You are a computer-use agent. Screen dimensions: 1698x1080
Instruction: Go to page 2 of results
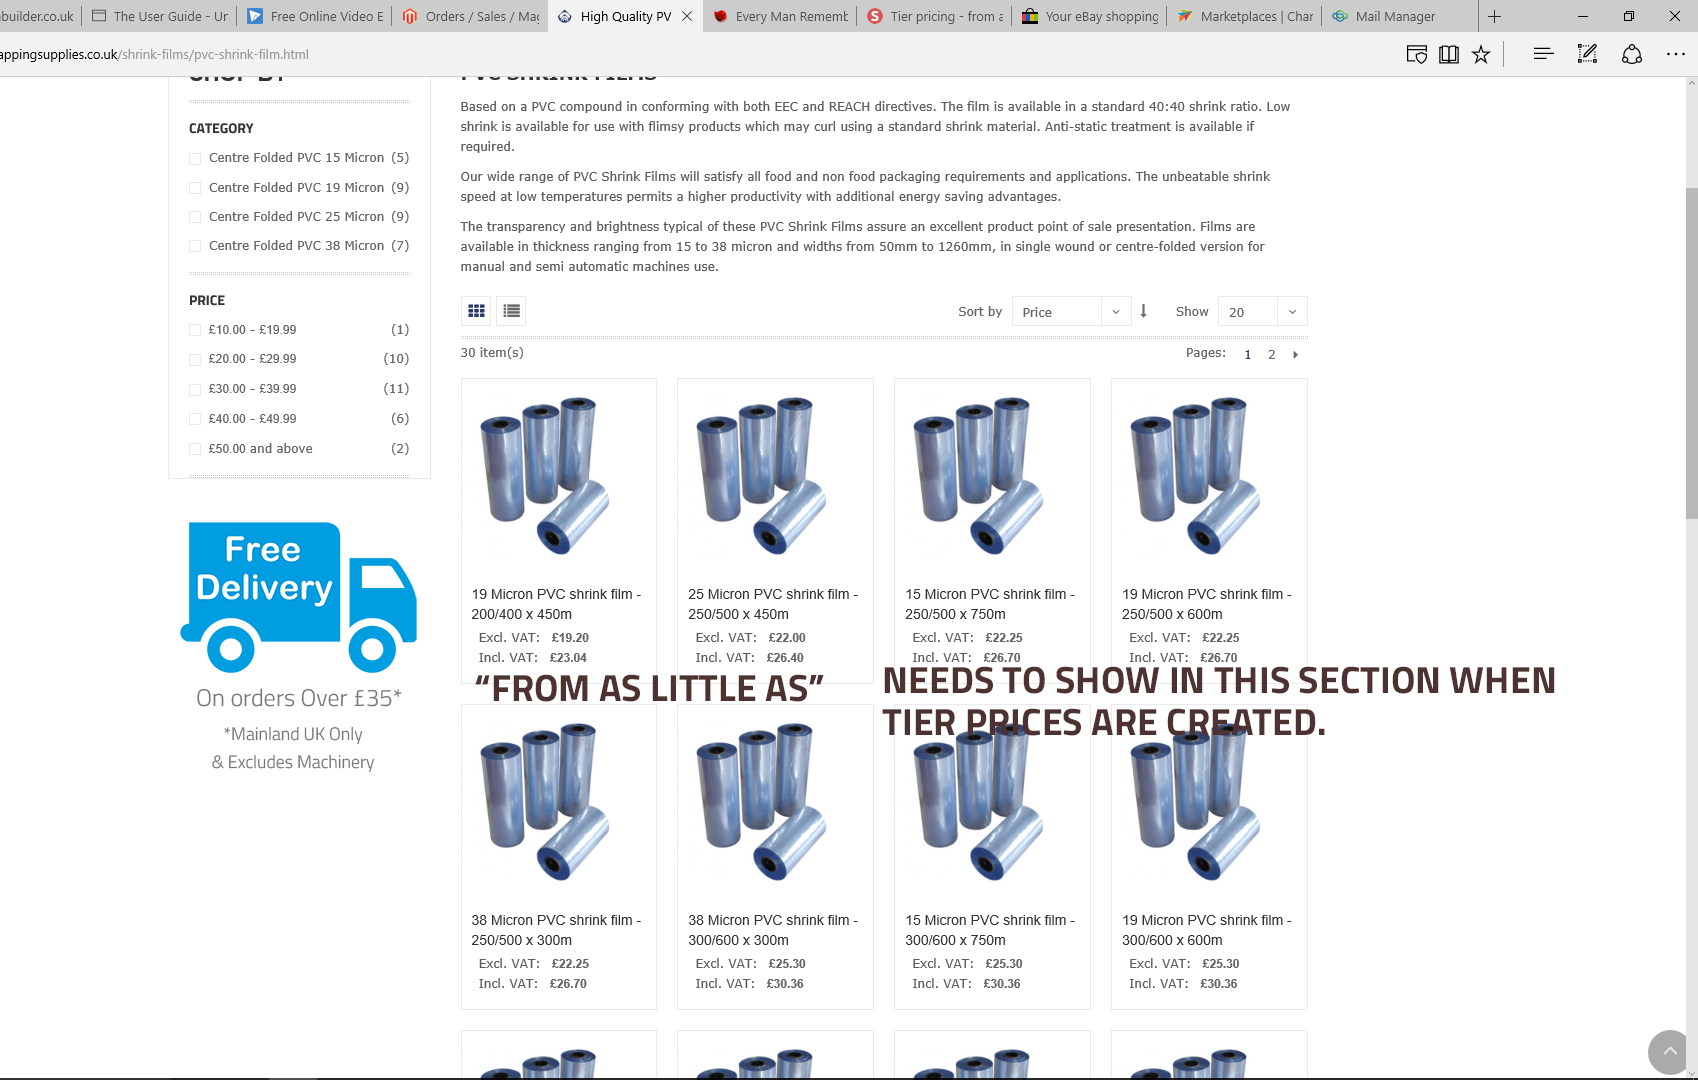click(1271, 354)
